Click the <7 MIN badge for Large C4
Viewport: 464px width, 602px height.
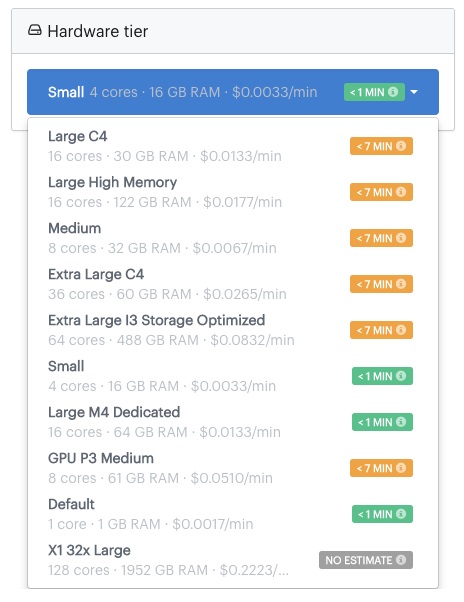pos(381,146)
